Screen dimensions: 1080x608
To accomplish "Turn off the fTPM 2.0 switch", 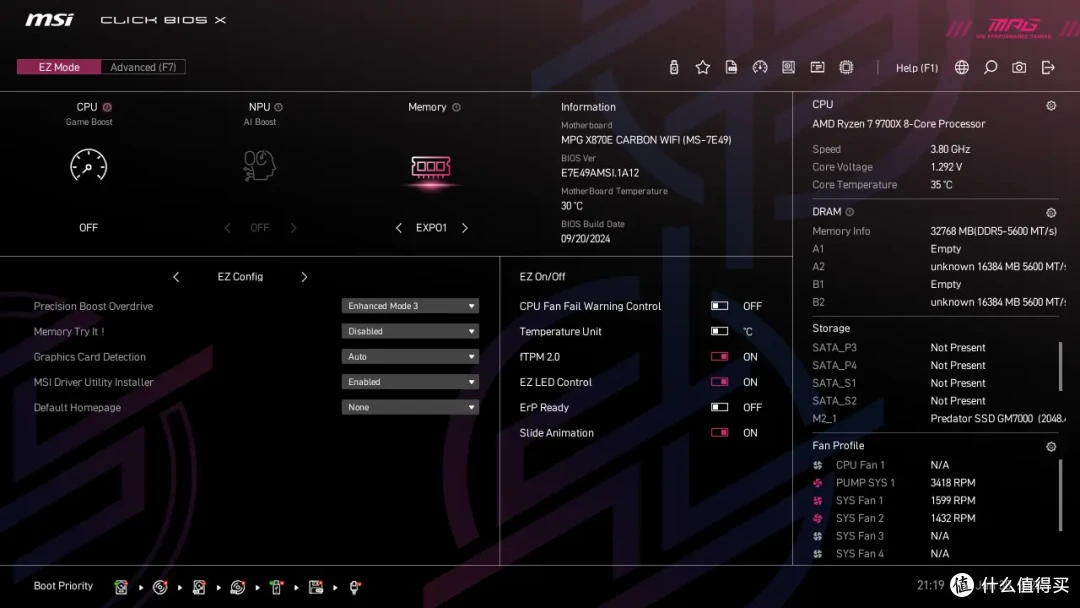I will pos(720,357).
